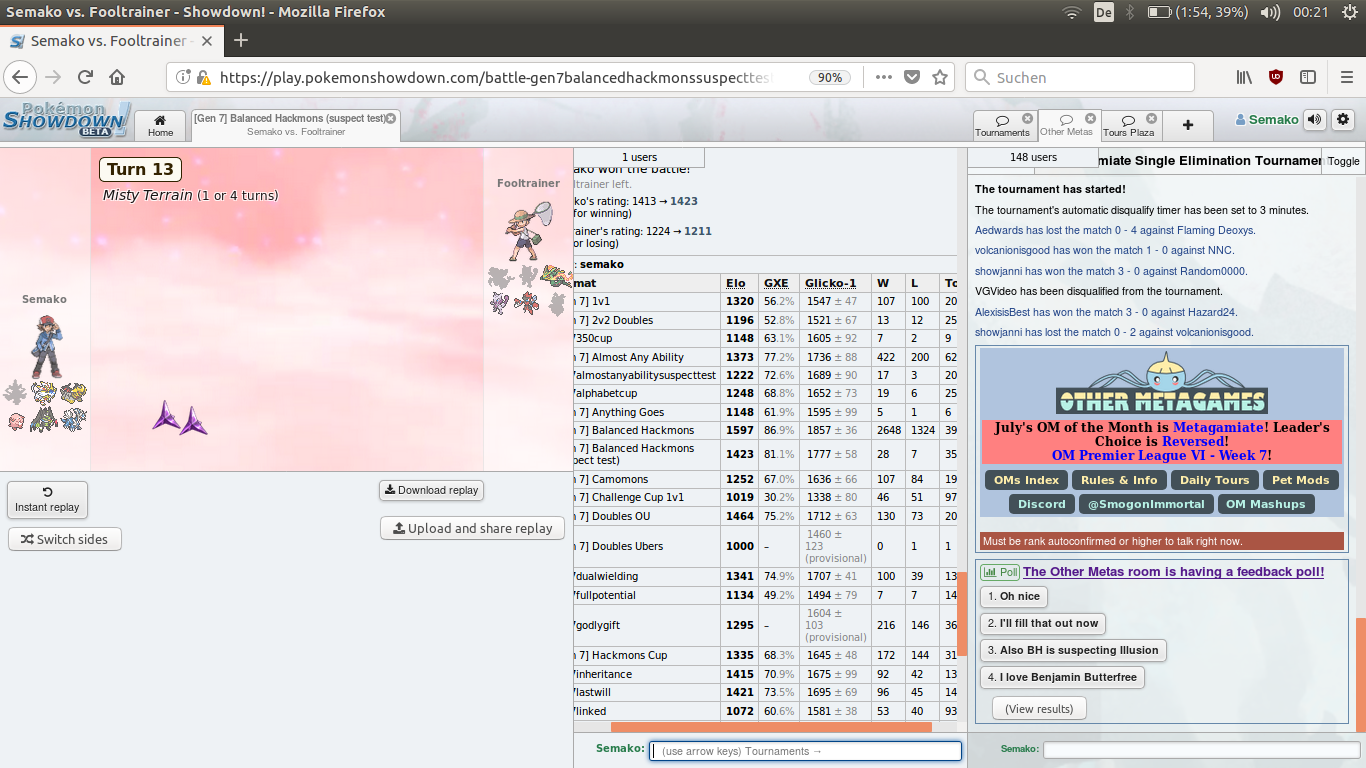The width and height of the screenshot is (1366, 768).
Task: Save page to Pocket
Action: point(912,77)
